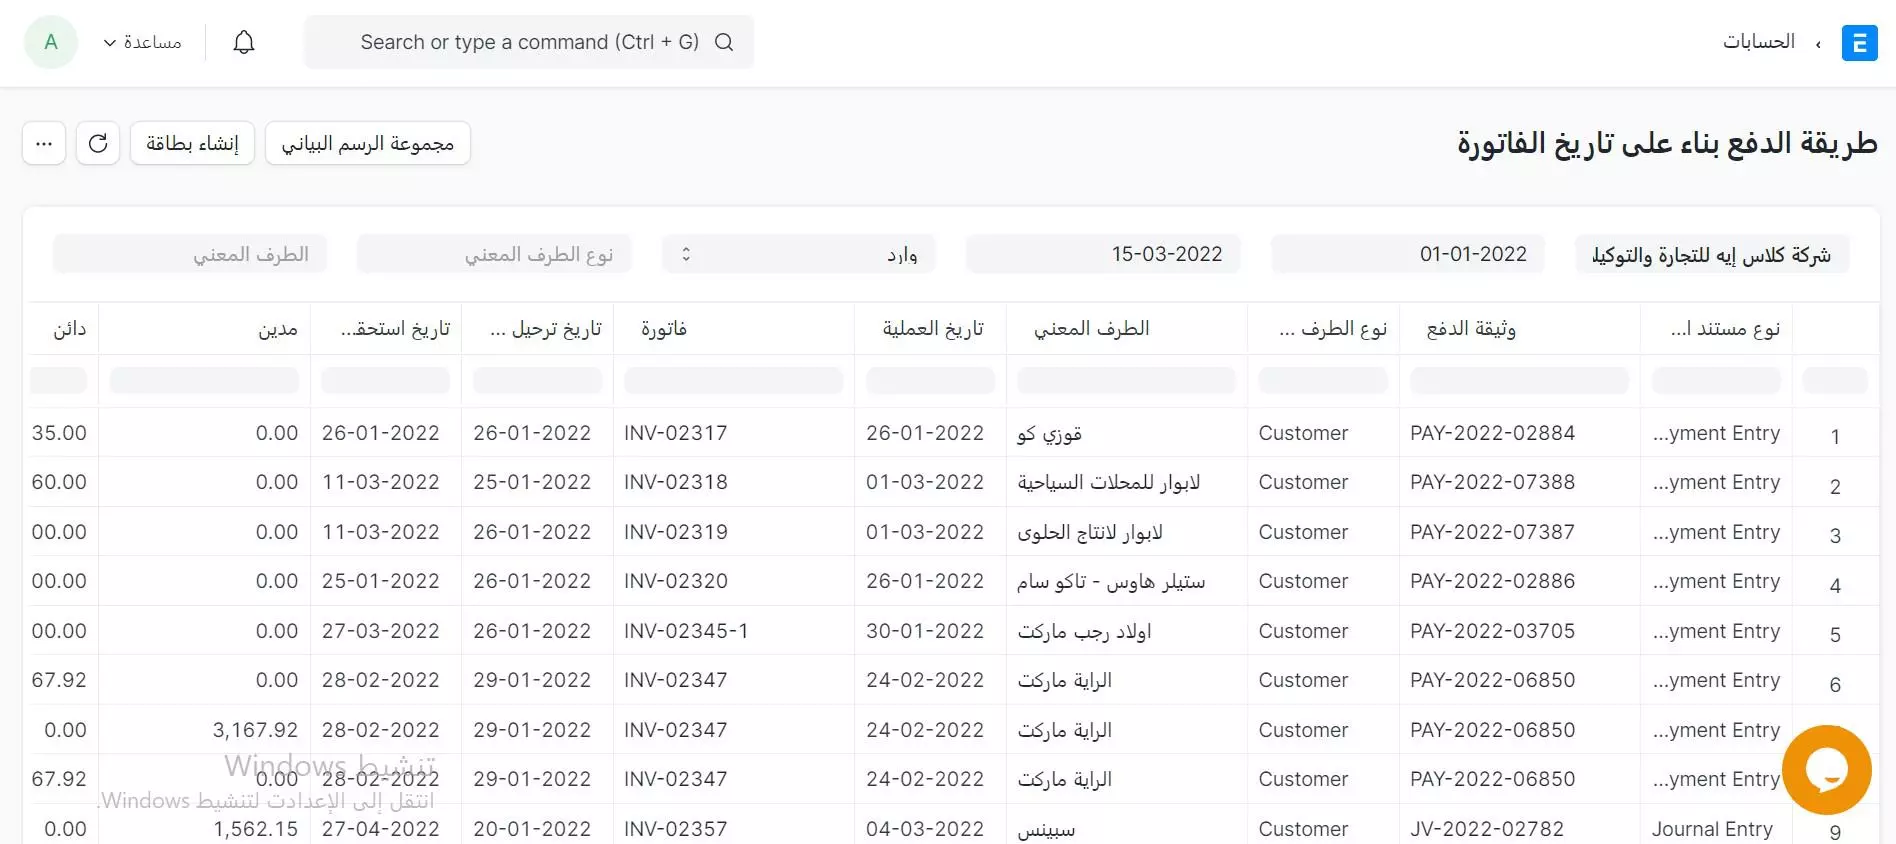The width and height of the screenshot is (1896, 844).
Task: Click party سبينس
Action: (x=1046, y=829)
